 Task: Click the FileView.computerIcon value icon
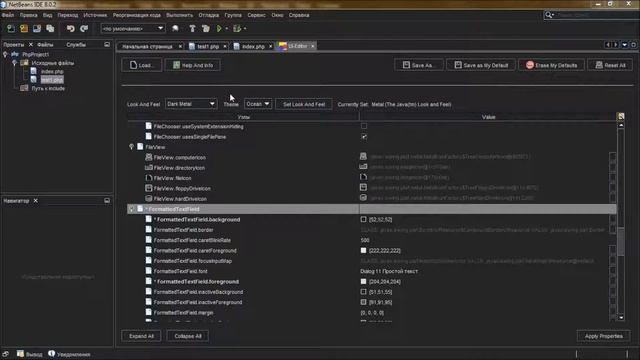point(363,156)
